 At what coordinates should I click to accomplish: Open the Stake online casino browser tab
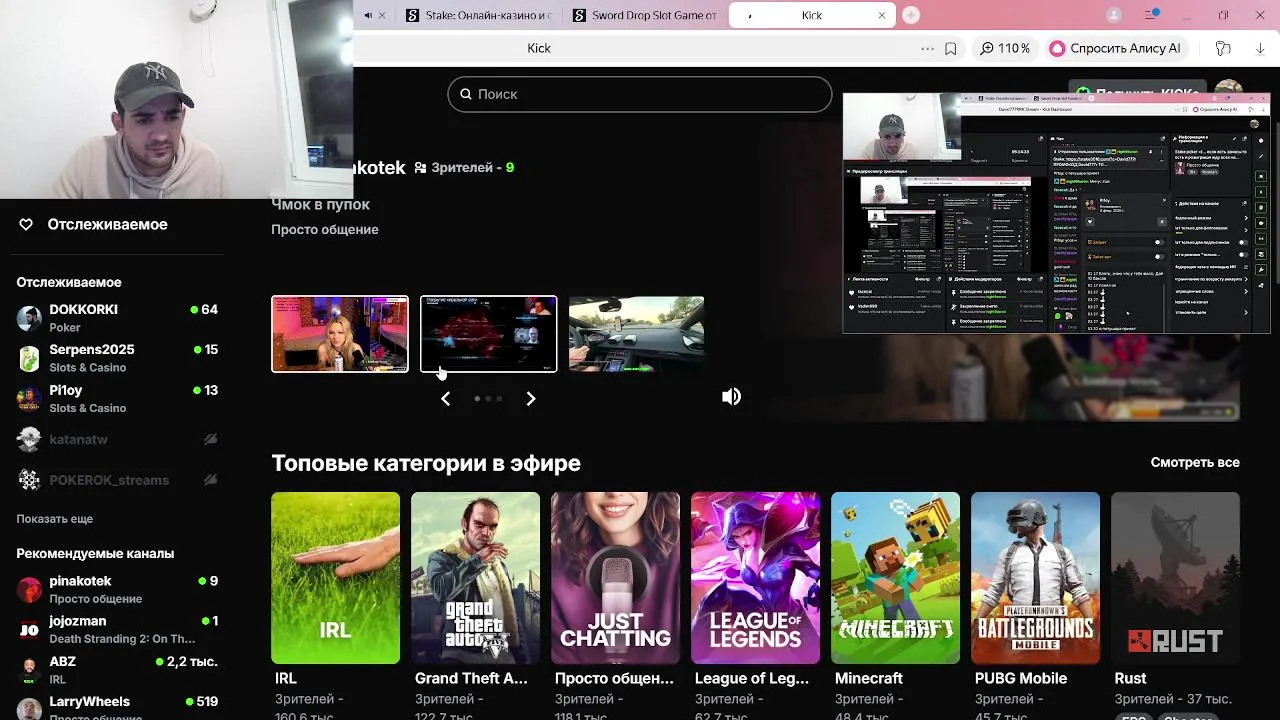click(x=478, y=15)
